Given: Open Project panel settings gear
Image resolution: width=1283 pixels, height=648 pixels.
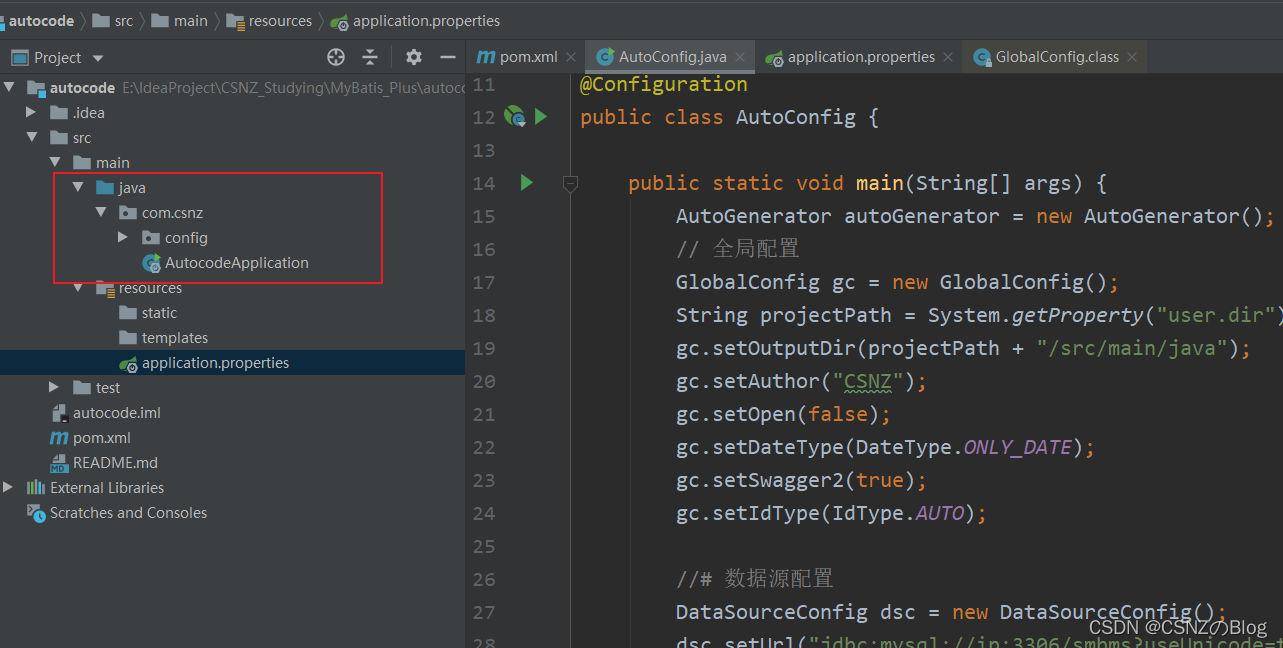Looking at the screenshot, I should 414,57.
